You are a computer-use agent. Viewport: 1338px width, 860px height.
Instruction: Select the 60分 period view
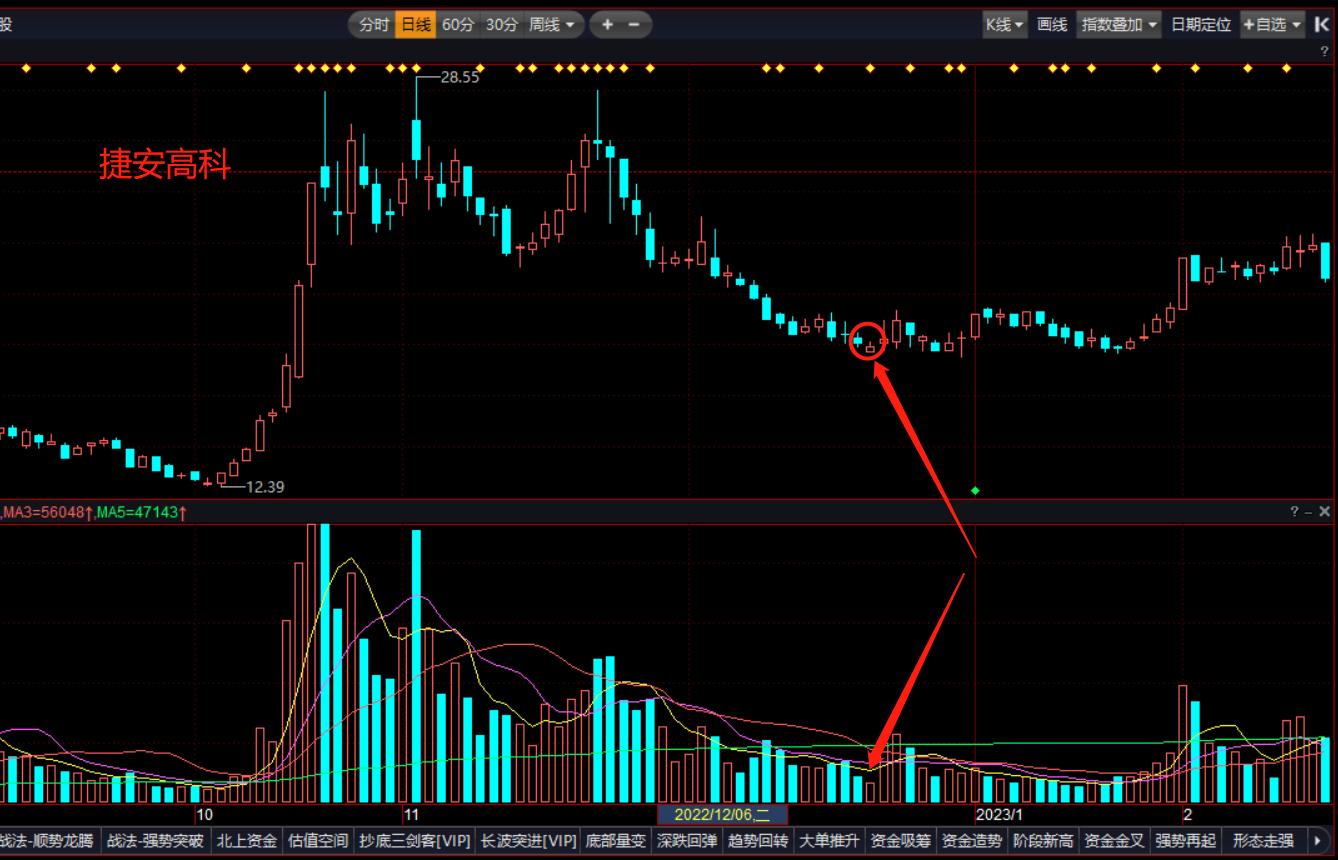[458, 25]
